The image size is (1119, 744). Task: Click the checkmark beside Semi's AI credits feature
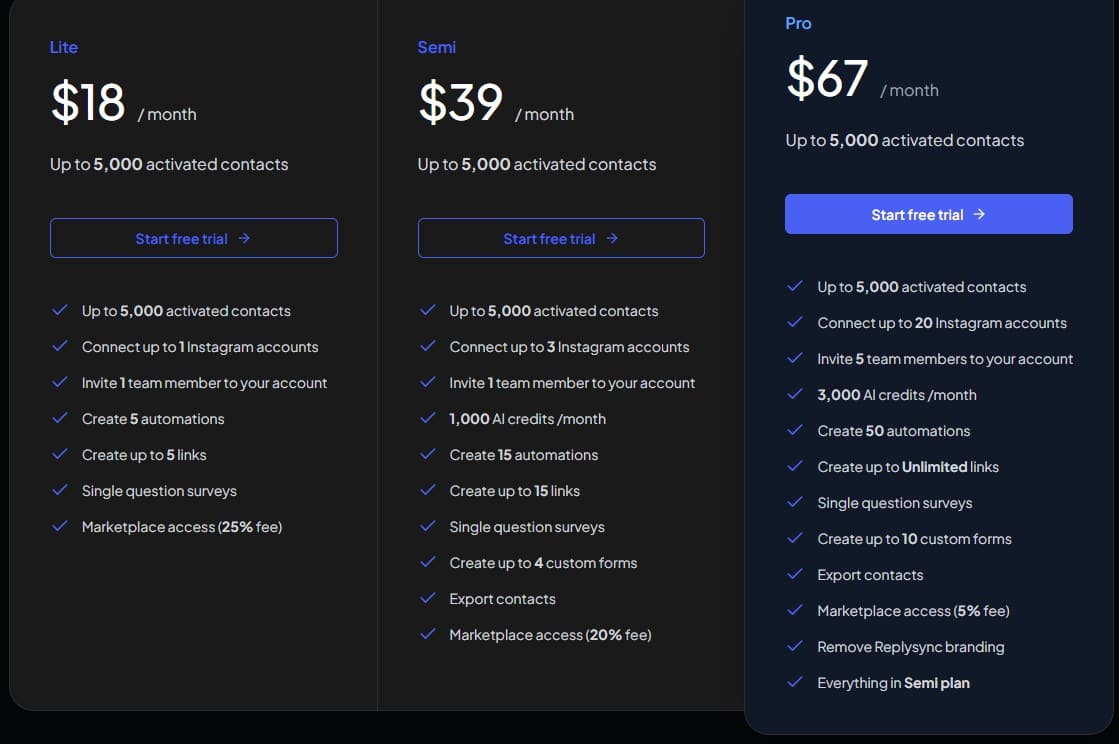pyautogui.click(x=427, y=418)
